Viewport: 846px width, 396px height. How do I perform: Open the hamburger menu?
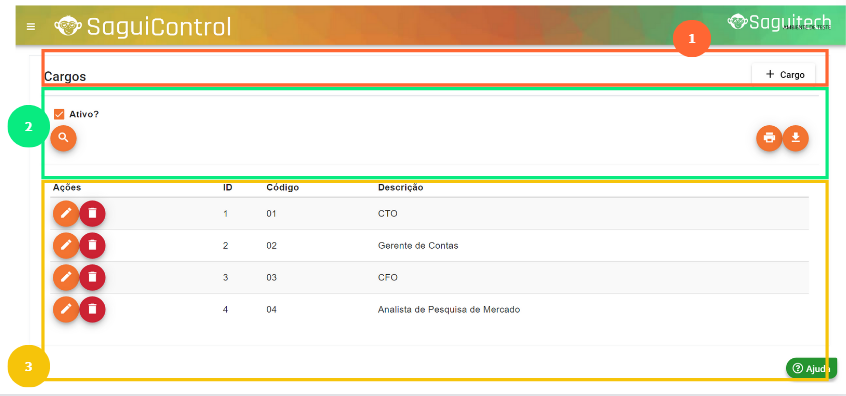[x=31, y=26]
